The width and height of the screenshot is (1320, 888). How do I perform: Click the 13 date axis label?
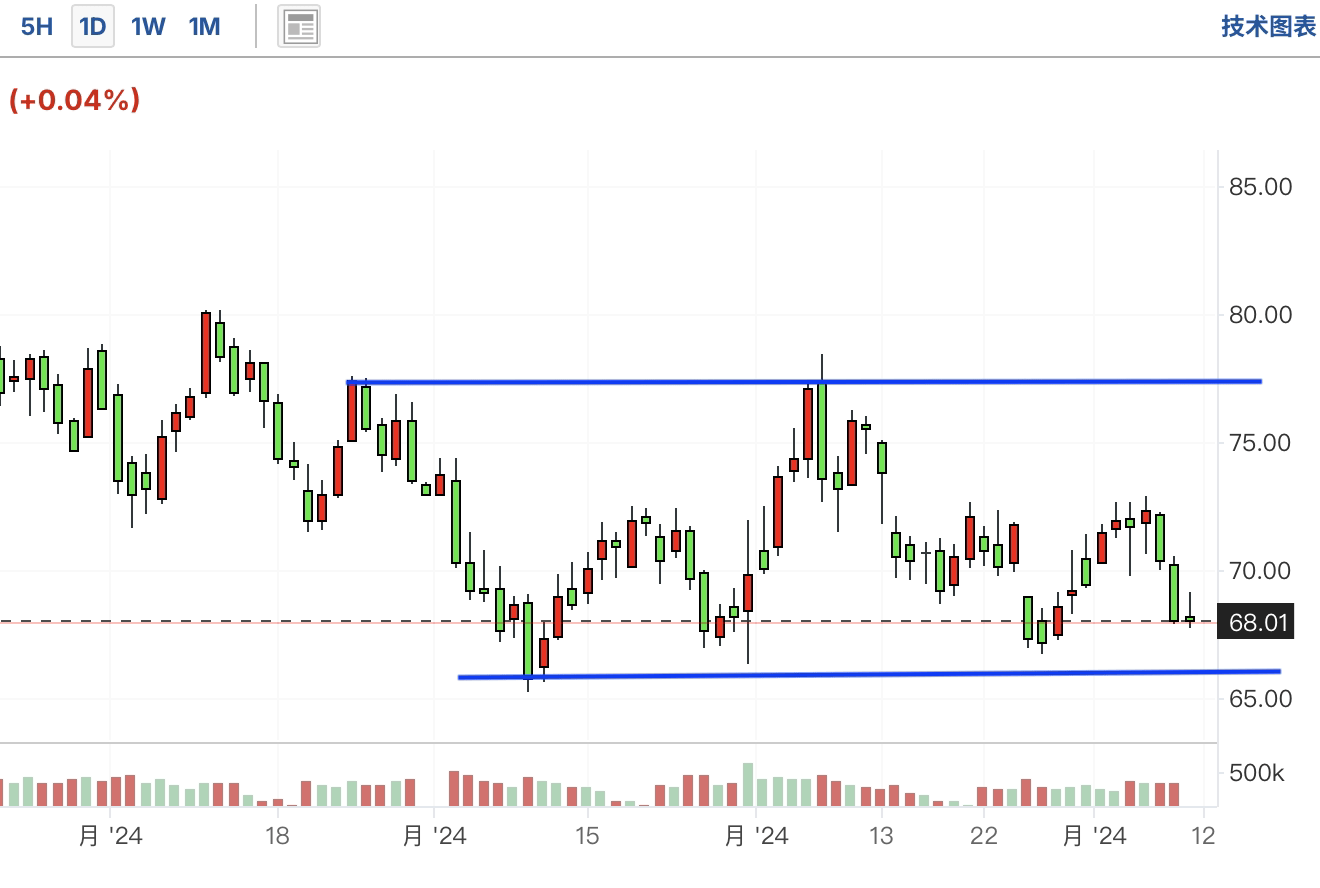click(x=880, y=835)
